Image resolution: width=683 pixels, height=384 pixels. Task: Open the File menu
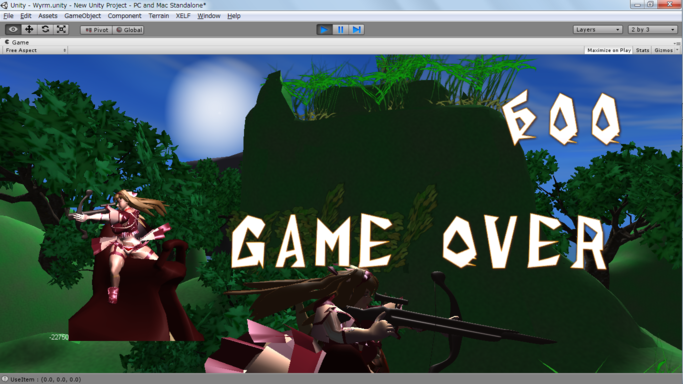click(x=8, y=16)
